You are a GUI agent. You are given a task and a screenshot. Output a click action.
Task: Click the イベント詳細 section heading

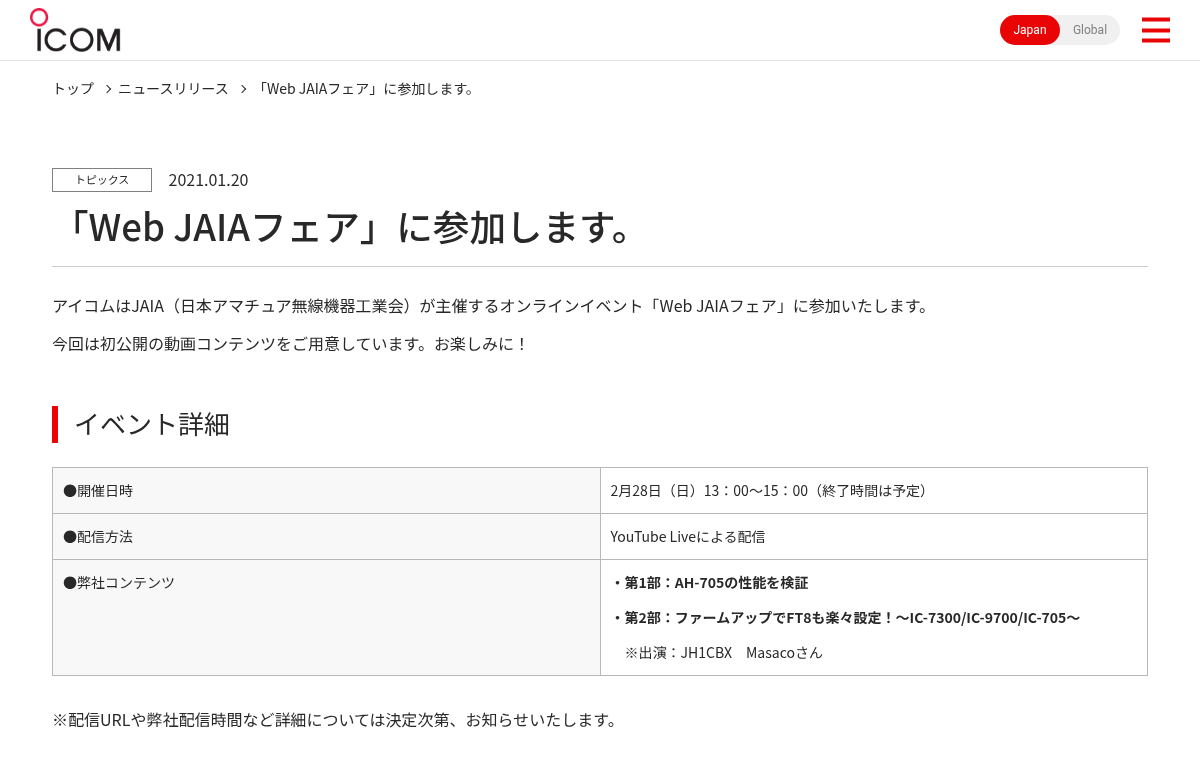[x=152, y=424]
